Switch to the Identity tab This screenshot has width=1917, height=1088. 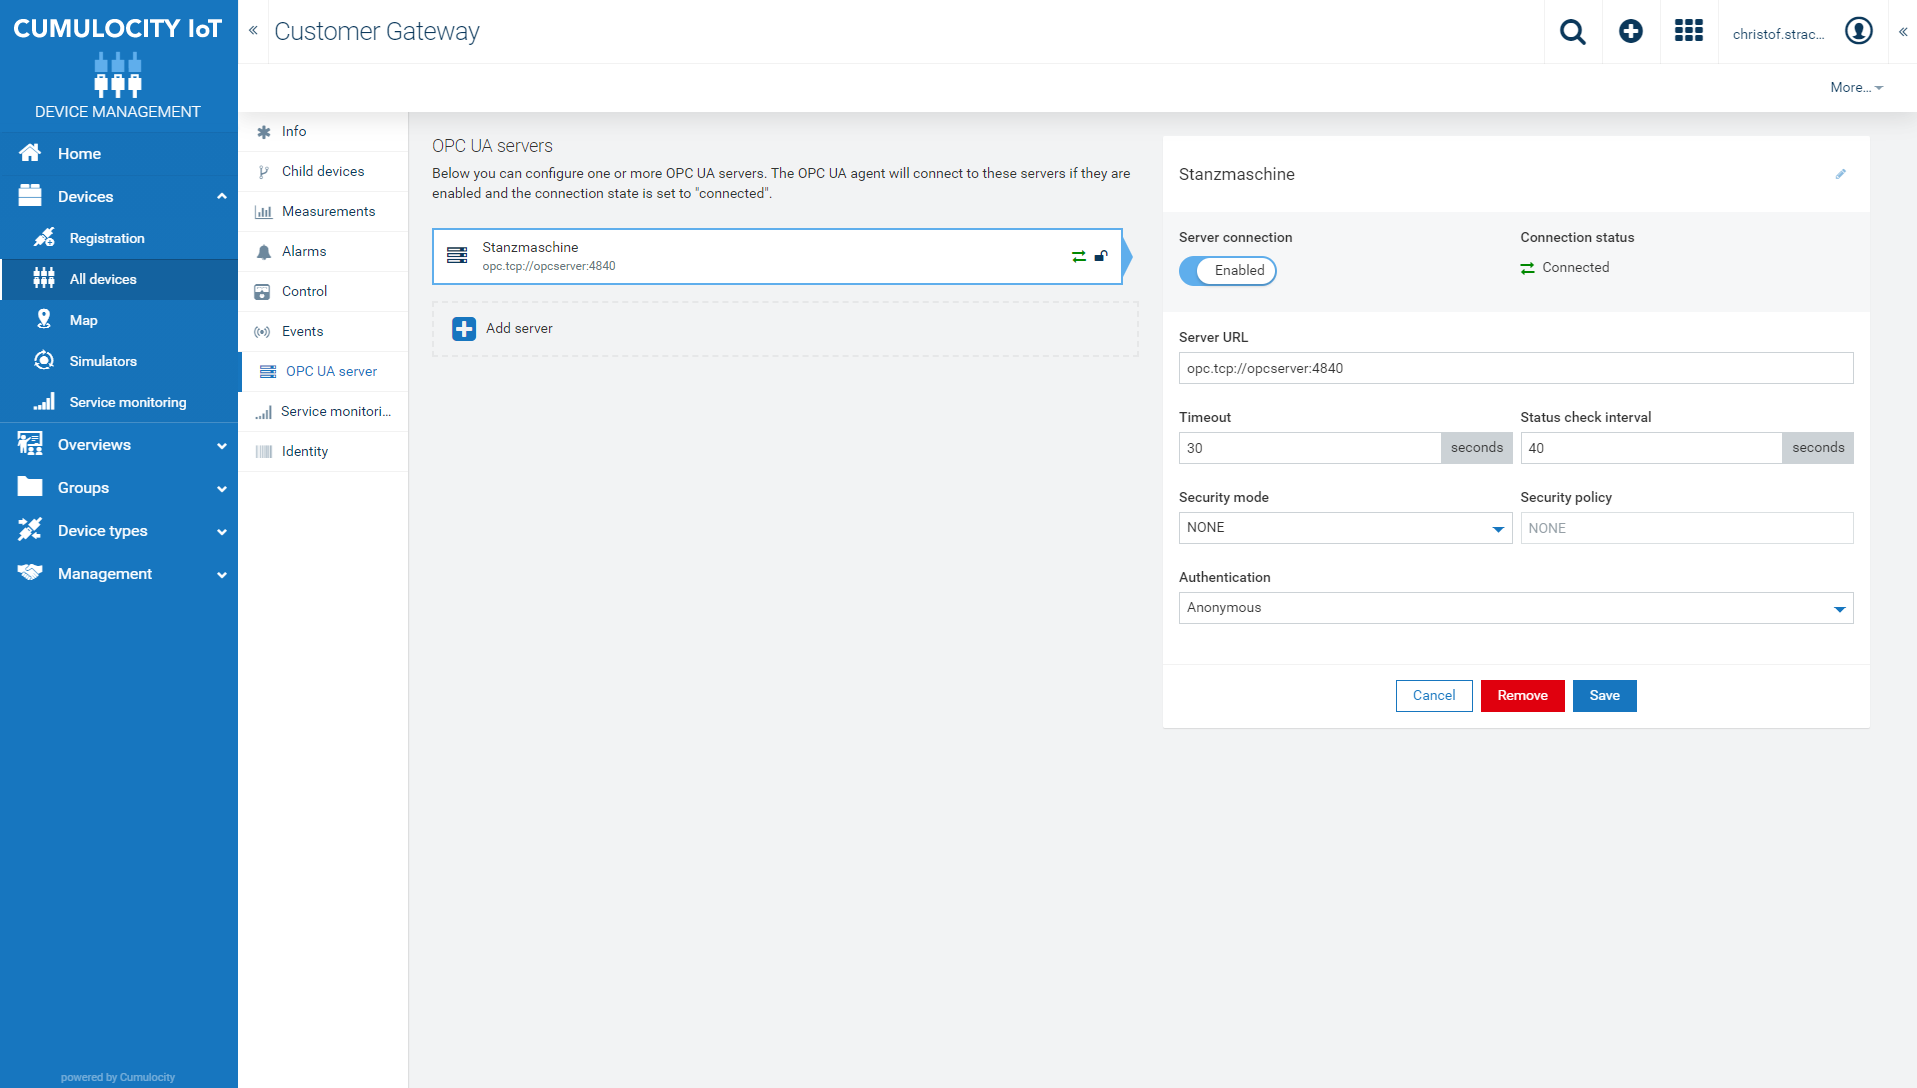[324, 451]
